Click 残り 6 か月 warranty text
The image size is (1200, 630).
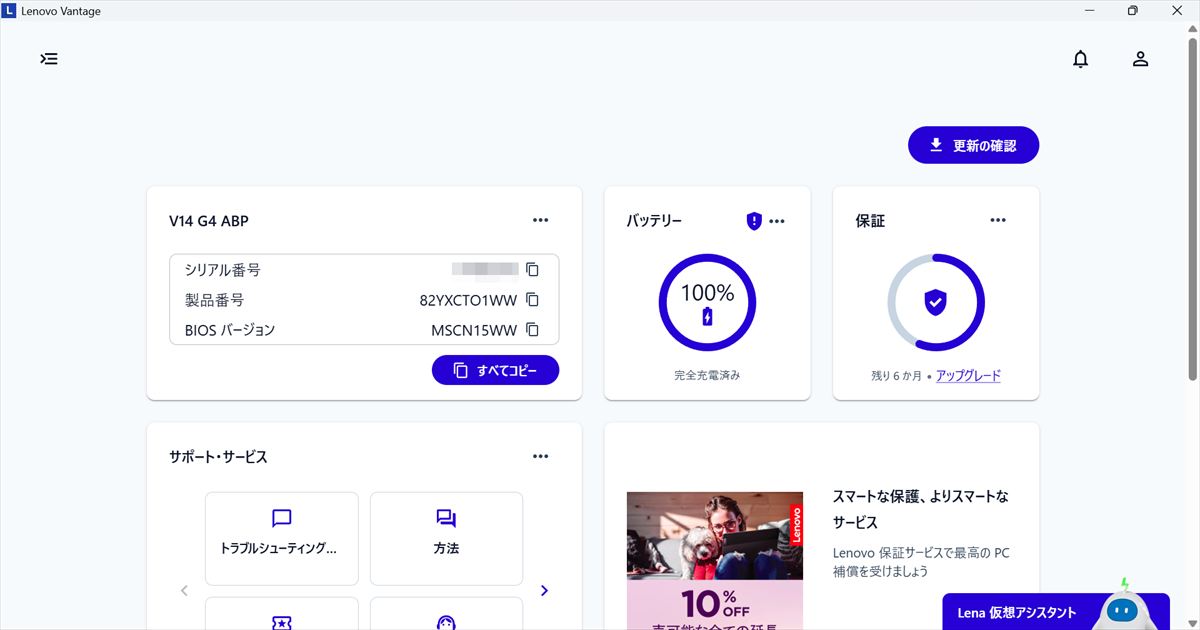[896, 376]
